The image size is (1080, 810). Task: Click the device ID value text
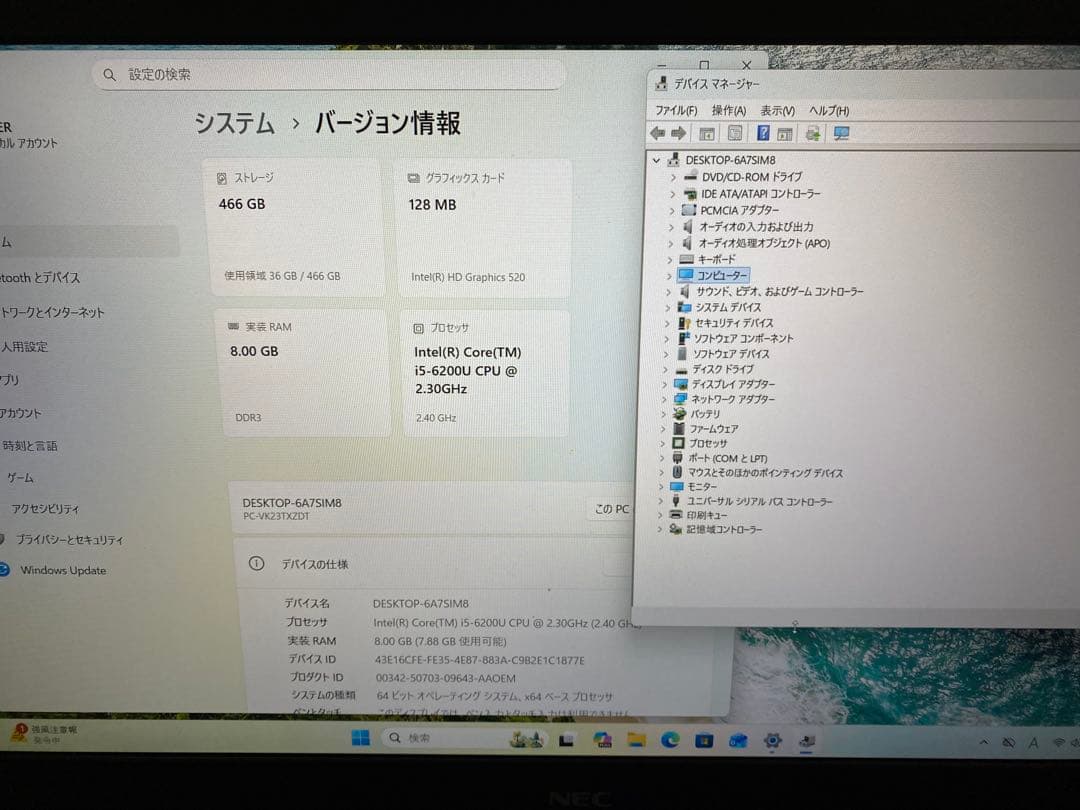click(479, 660)
